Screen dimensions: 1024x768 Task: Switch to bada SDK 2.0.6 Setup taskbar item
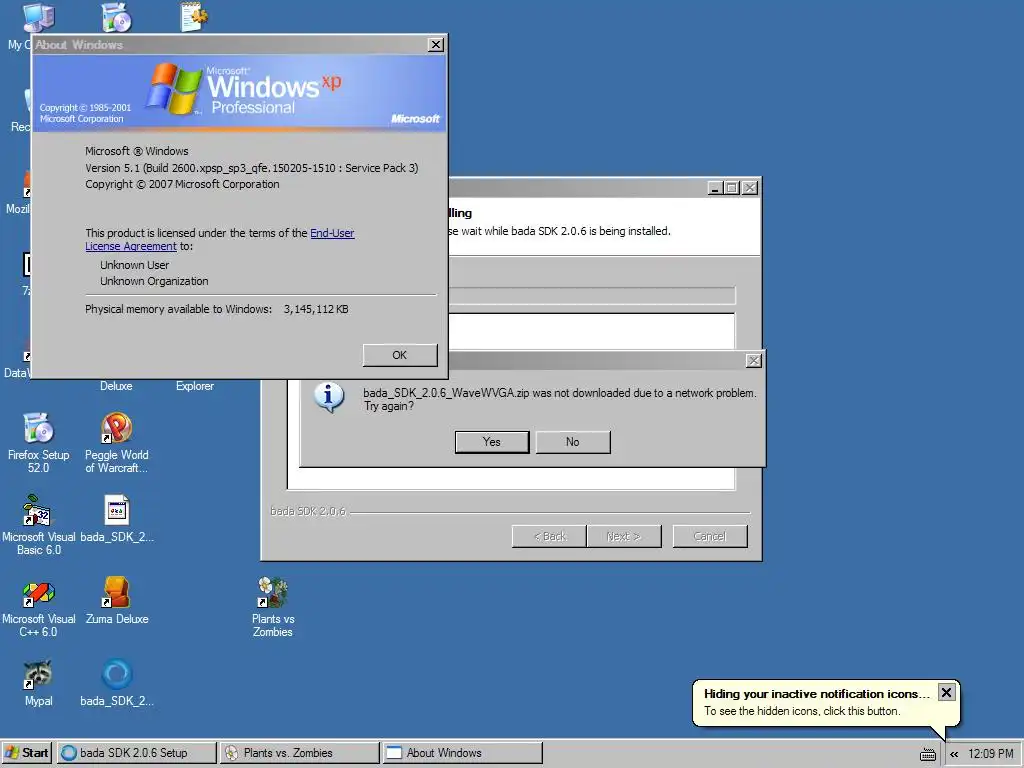coord(136,753)
